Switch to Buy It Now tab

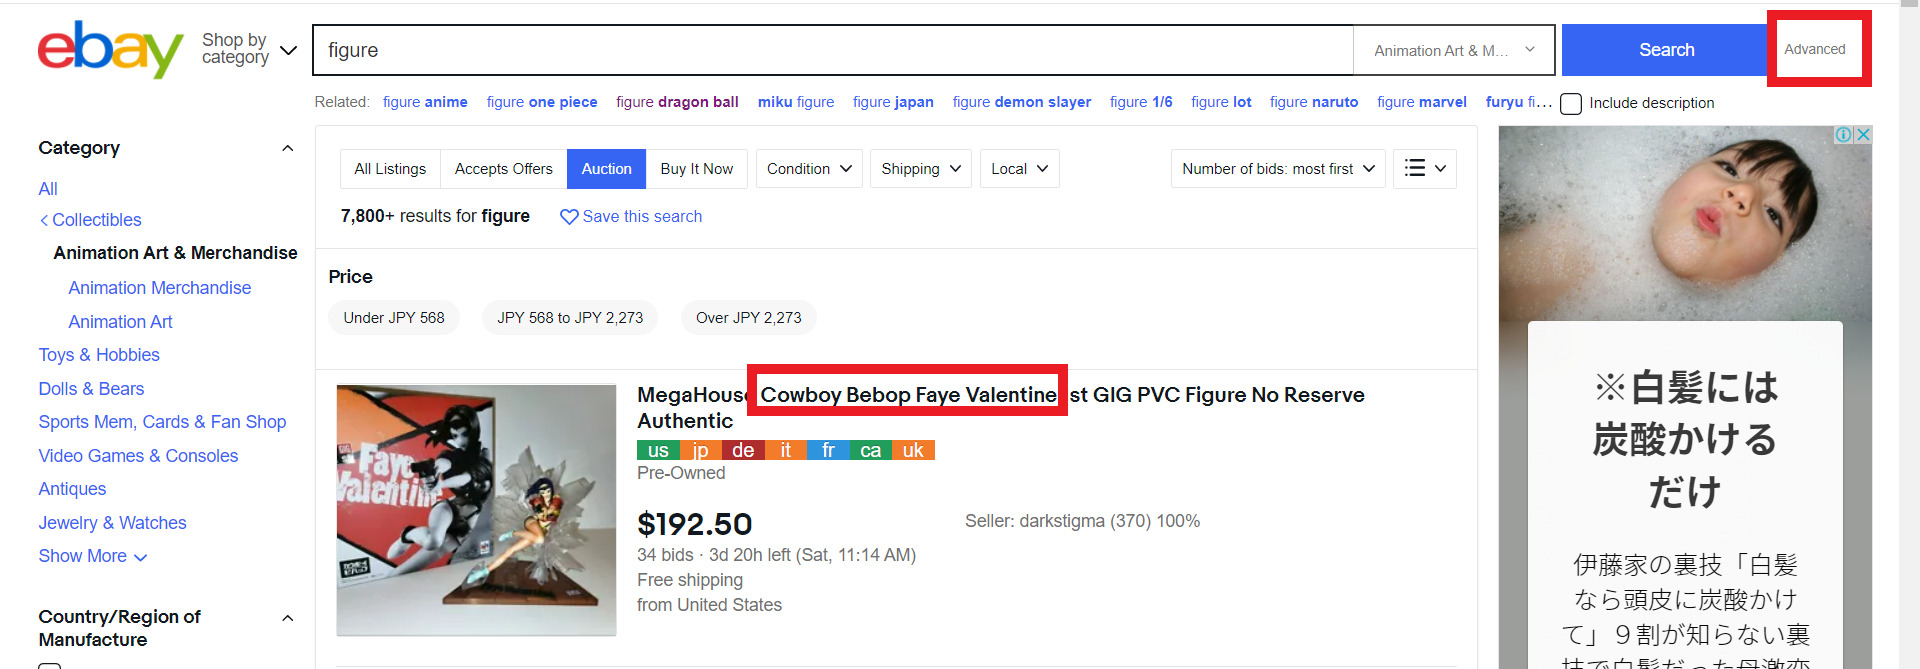coord(697,169)
